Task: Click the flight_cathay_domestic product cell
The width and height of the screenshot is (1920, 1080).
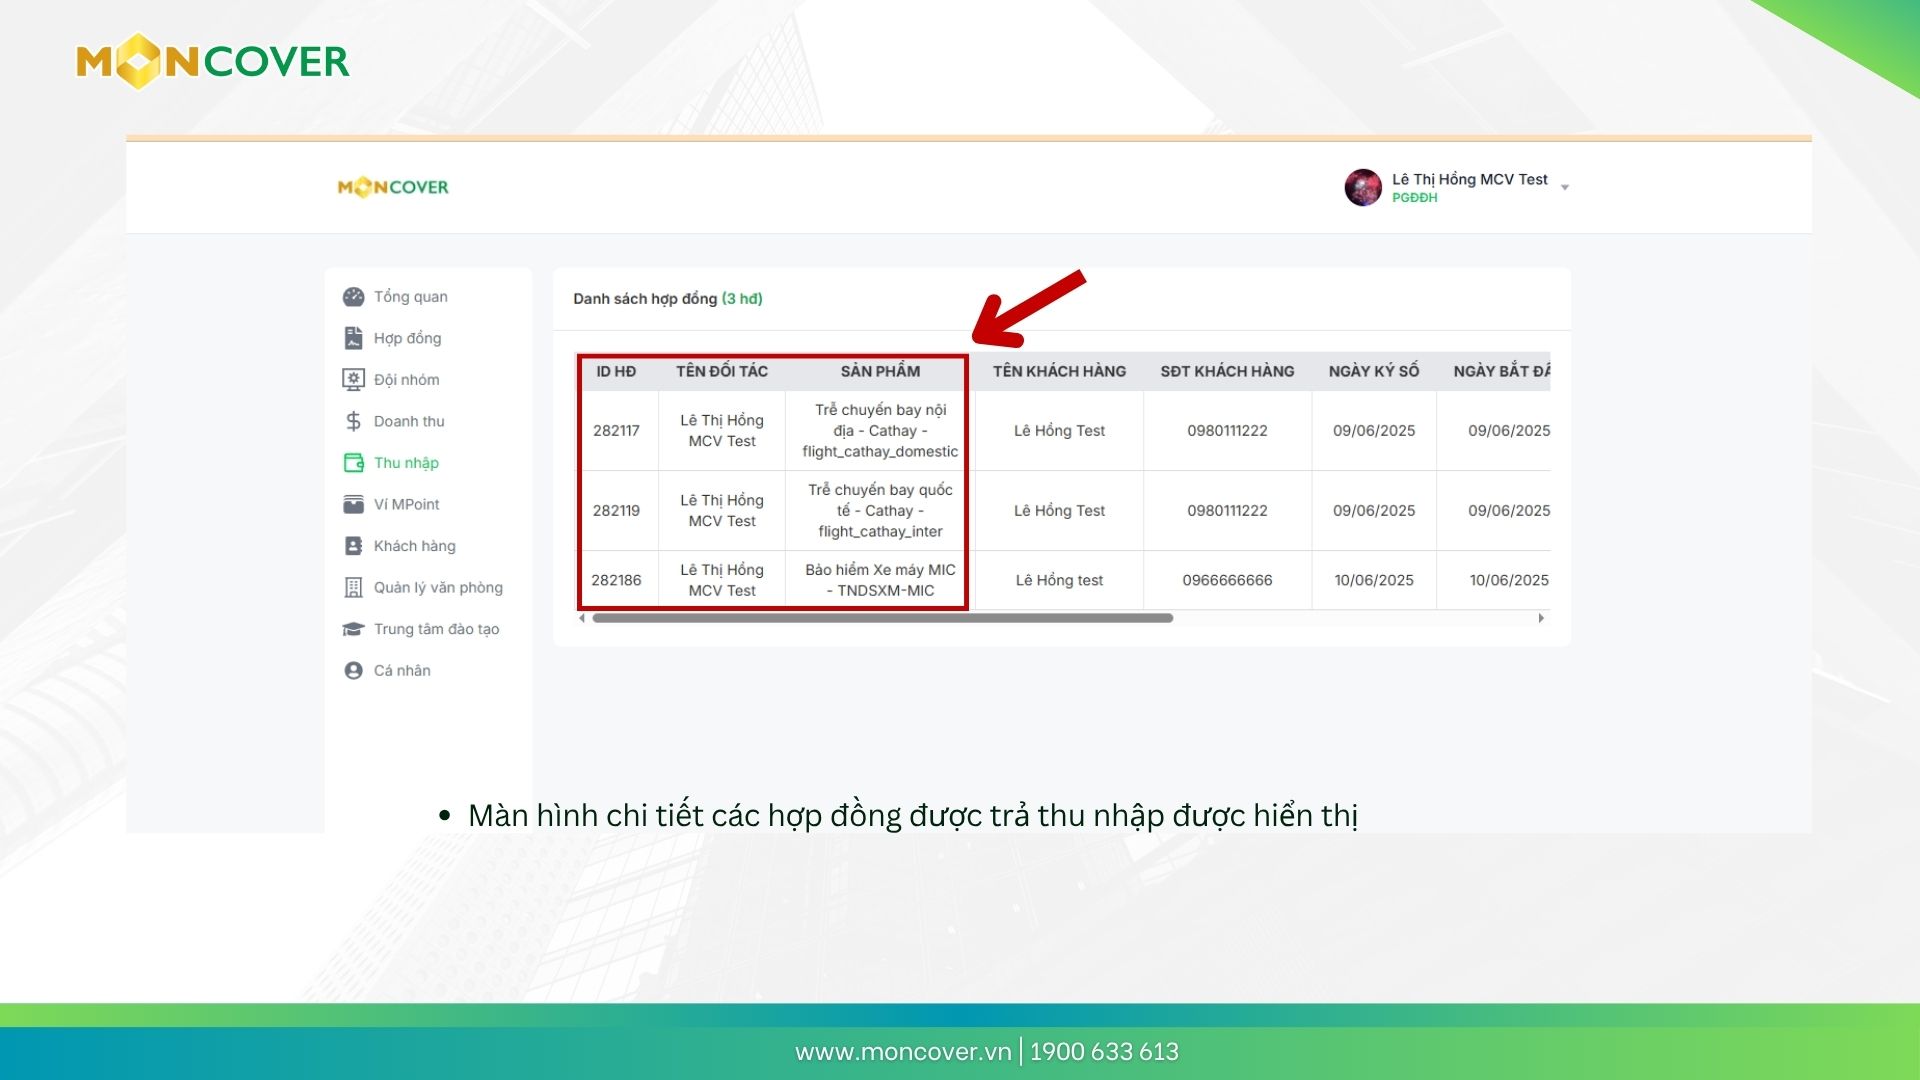Action: pos(880,431)
